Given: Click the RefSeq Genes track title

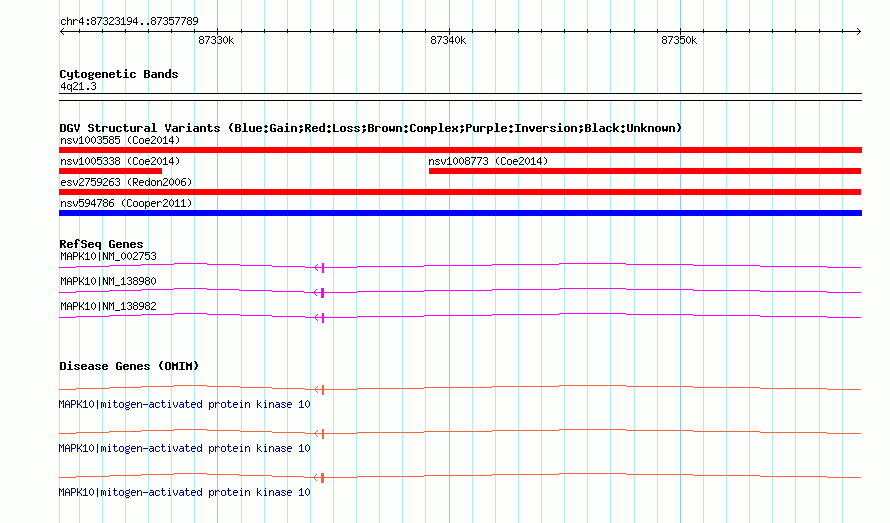Looking at the screenshot, I should pos(101,244).
